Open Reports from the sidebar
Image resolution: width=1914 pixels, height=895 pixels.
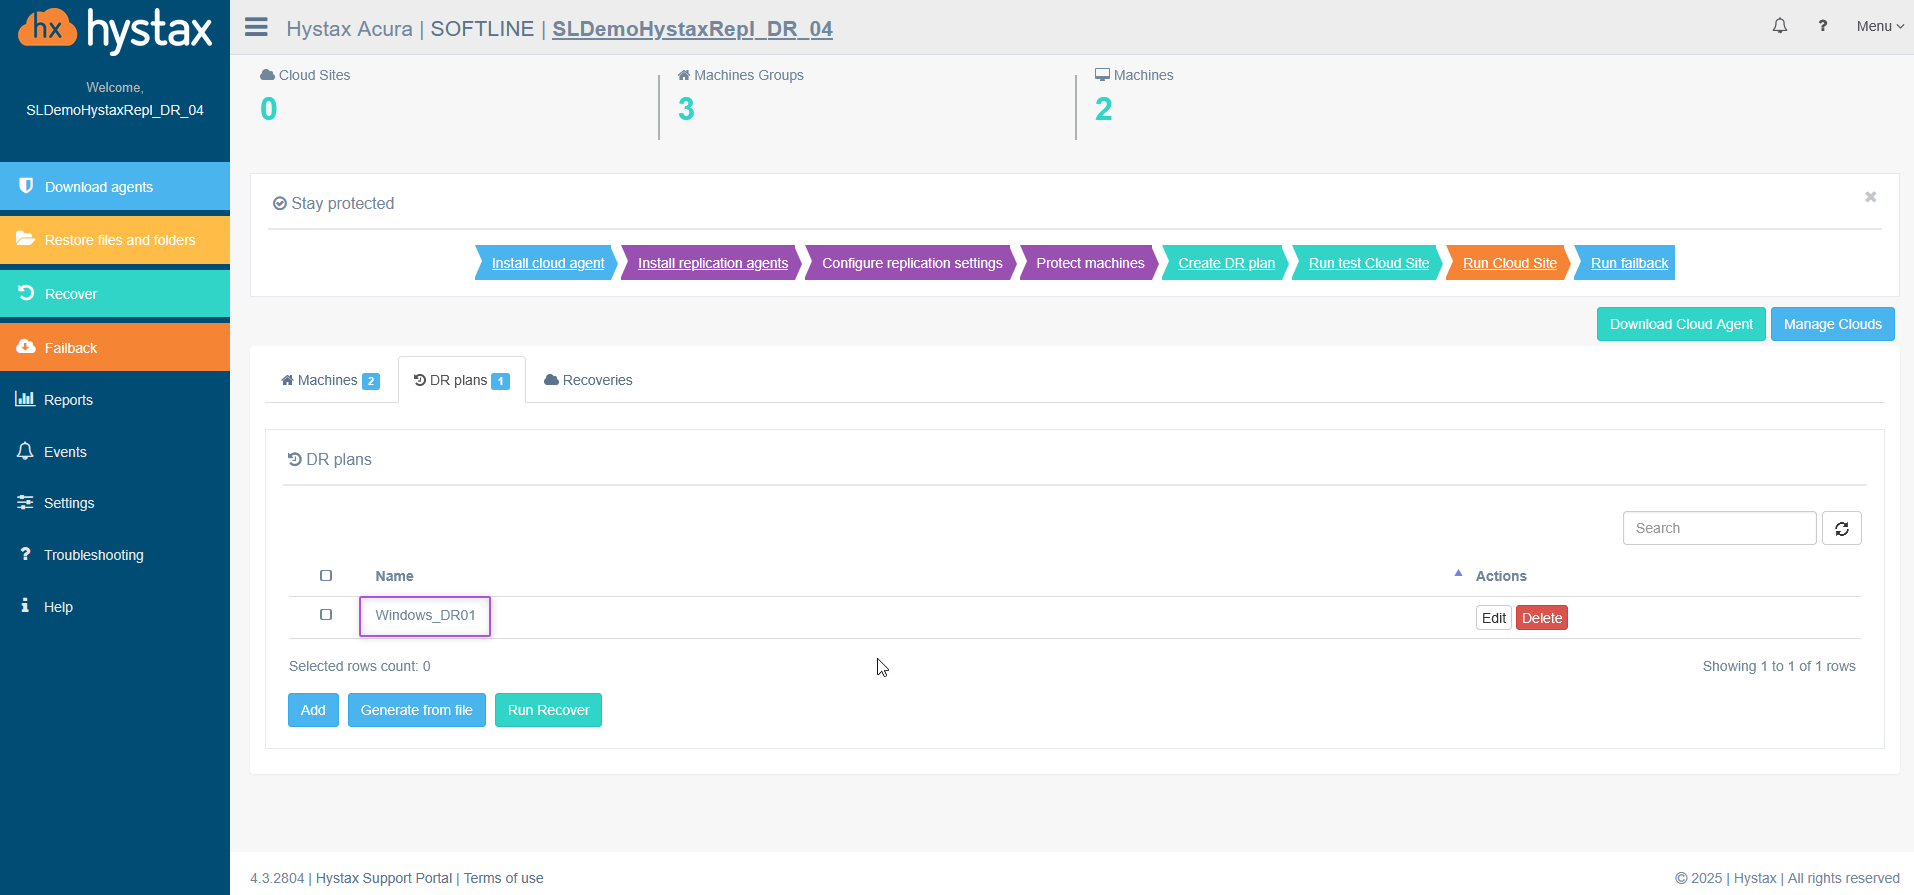tap(68, 400)
